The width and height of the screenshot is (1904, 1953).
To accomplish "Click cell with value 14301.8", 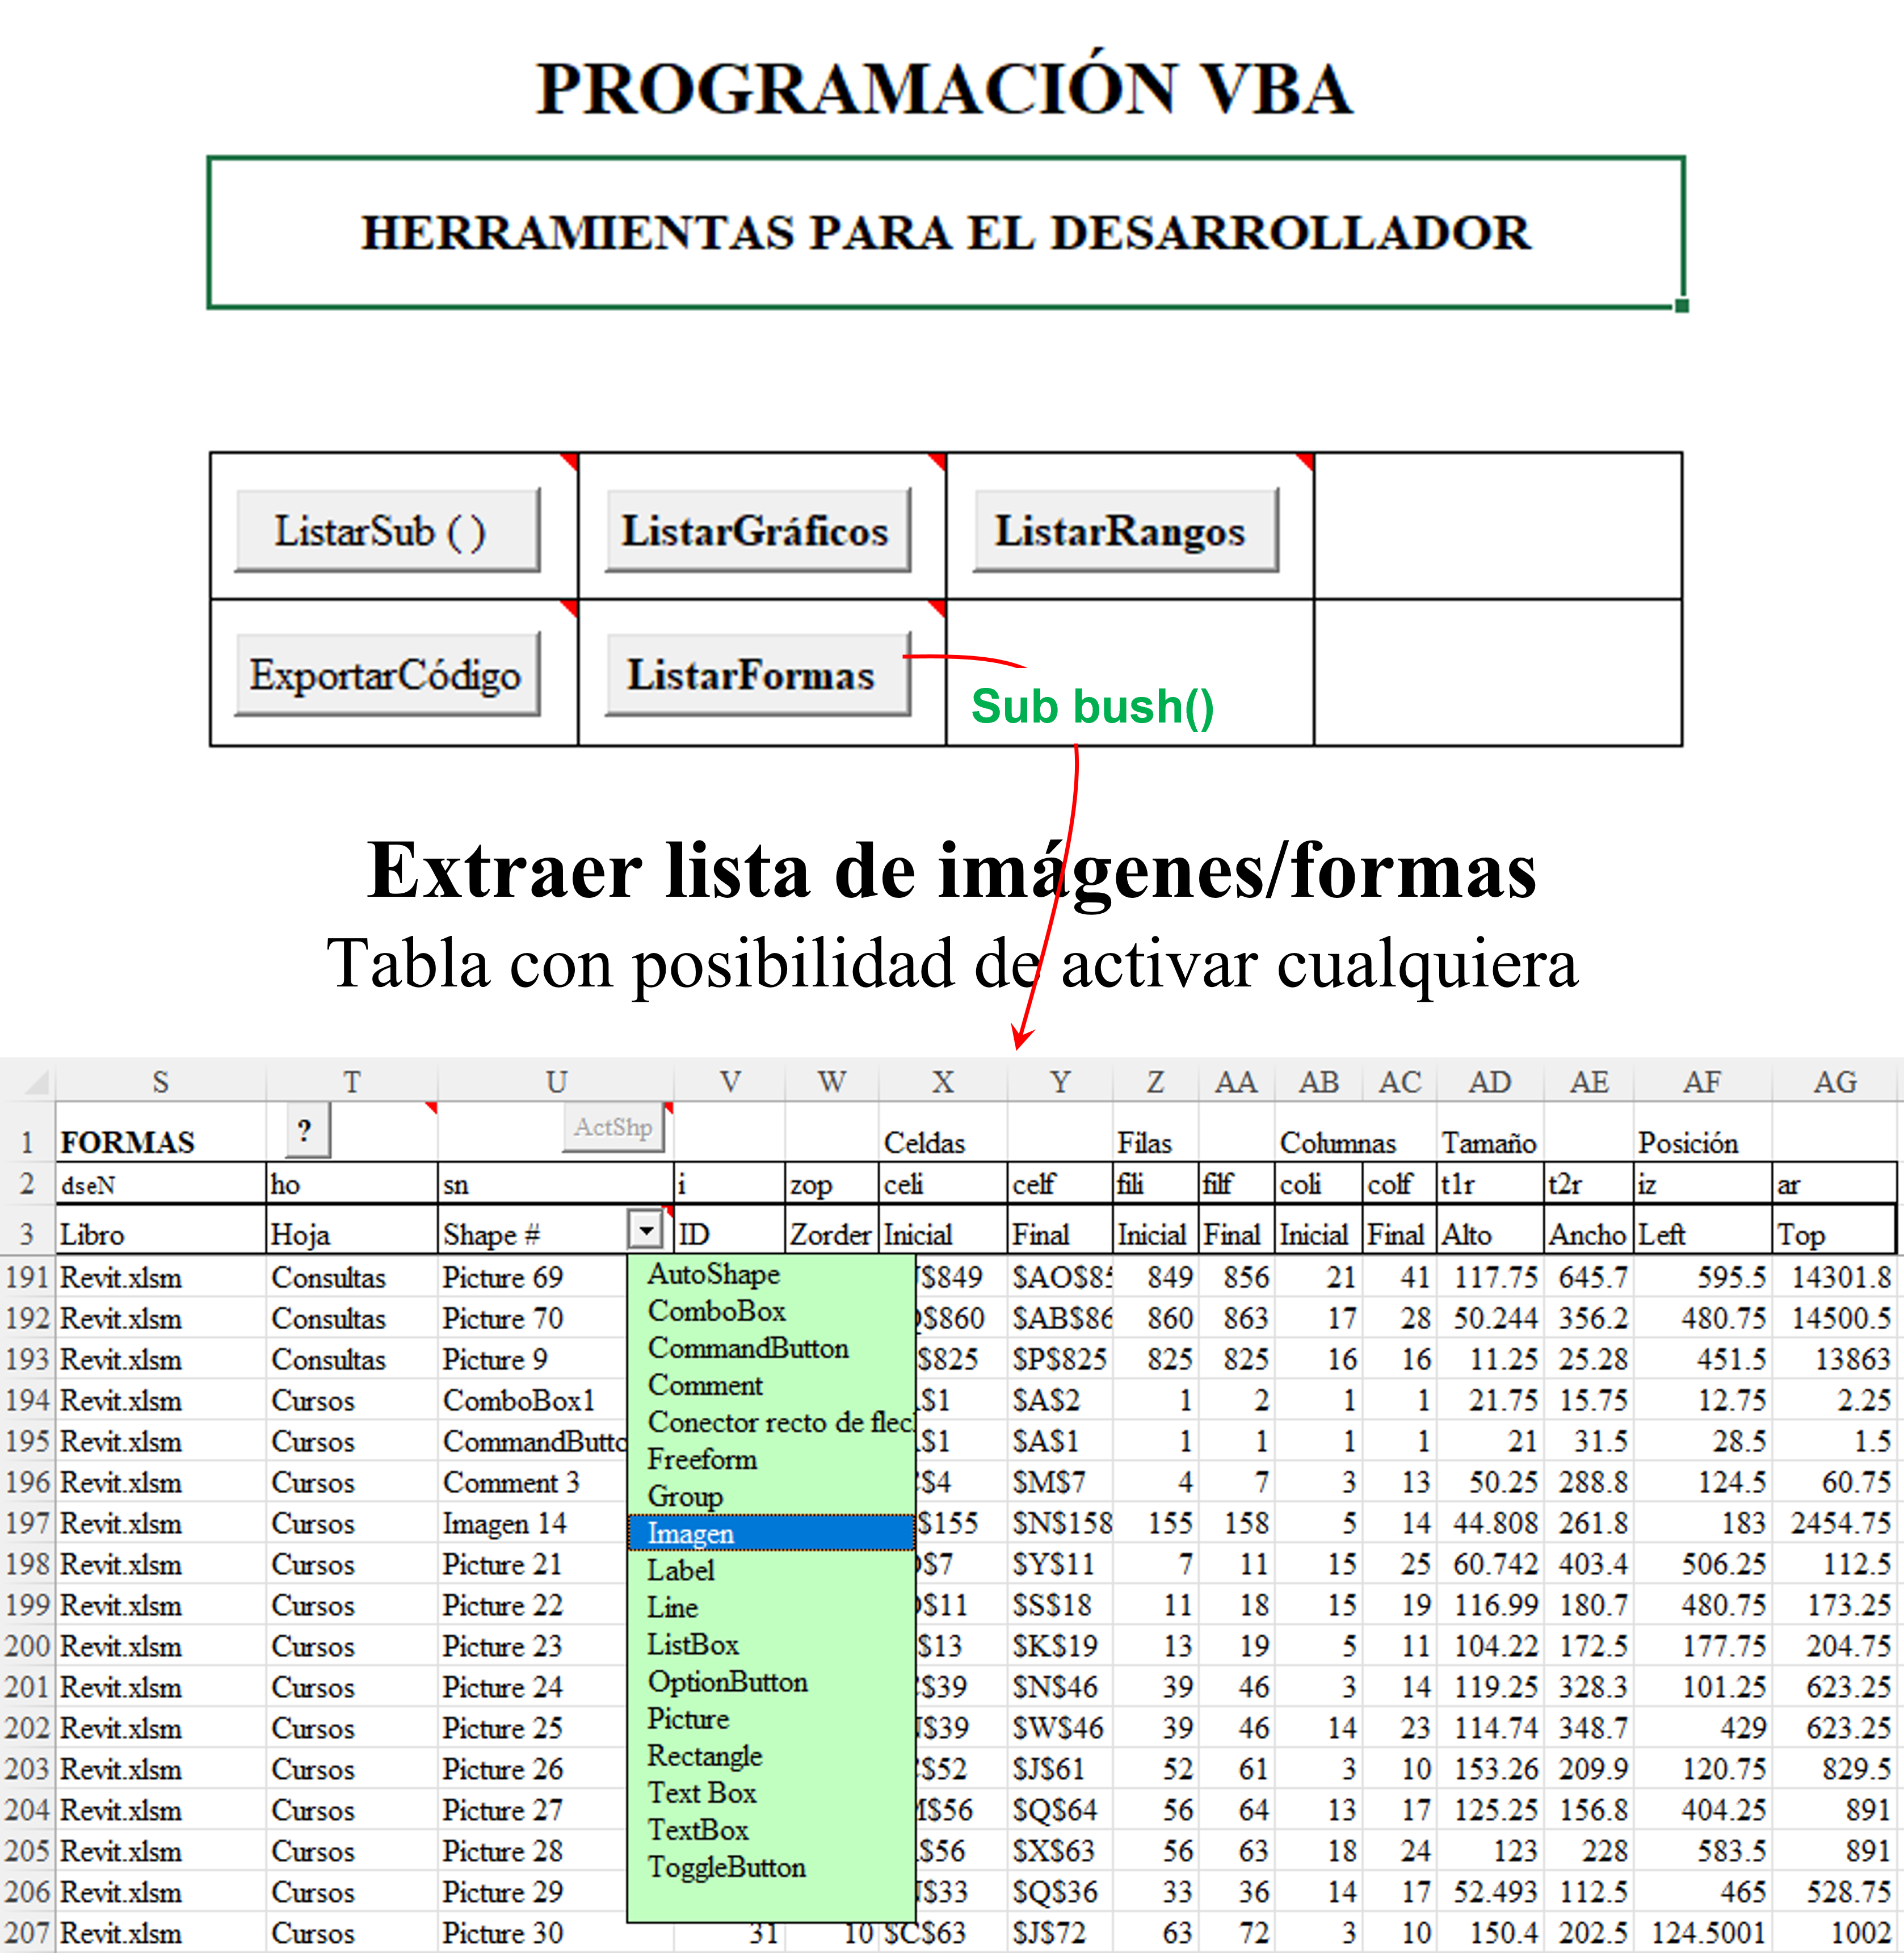I will [1834, 1276].
